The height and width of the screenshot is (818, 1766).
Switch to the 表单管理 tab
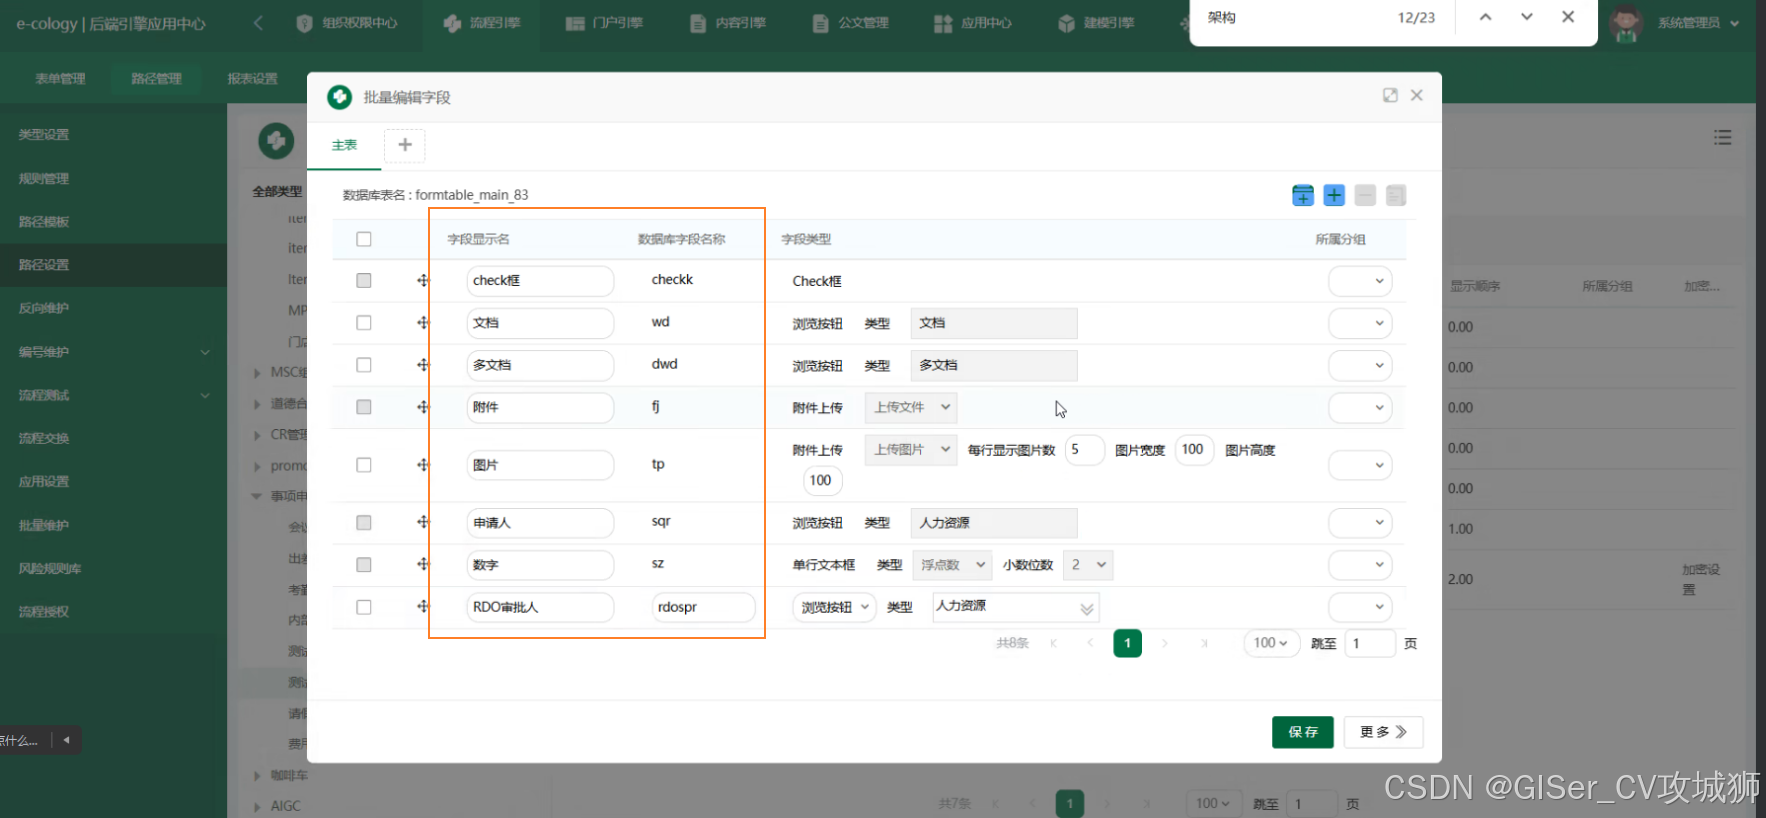click(60, 79)
